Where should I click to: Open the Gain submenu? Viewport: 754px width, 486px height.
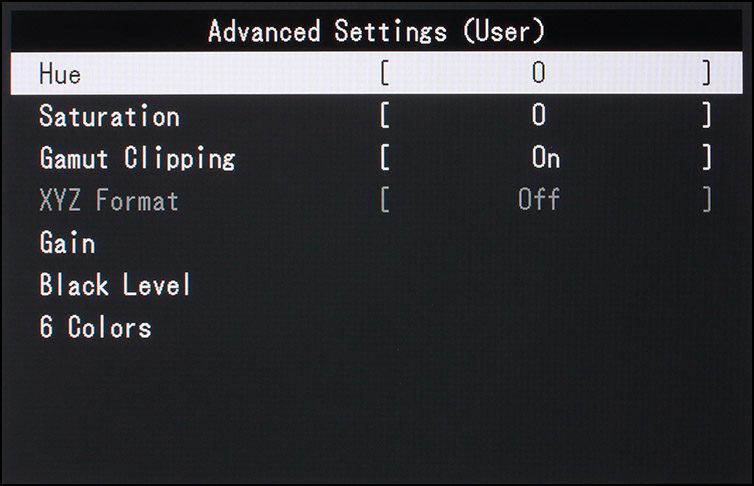click(x=67, y=242)
